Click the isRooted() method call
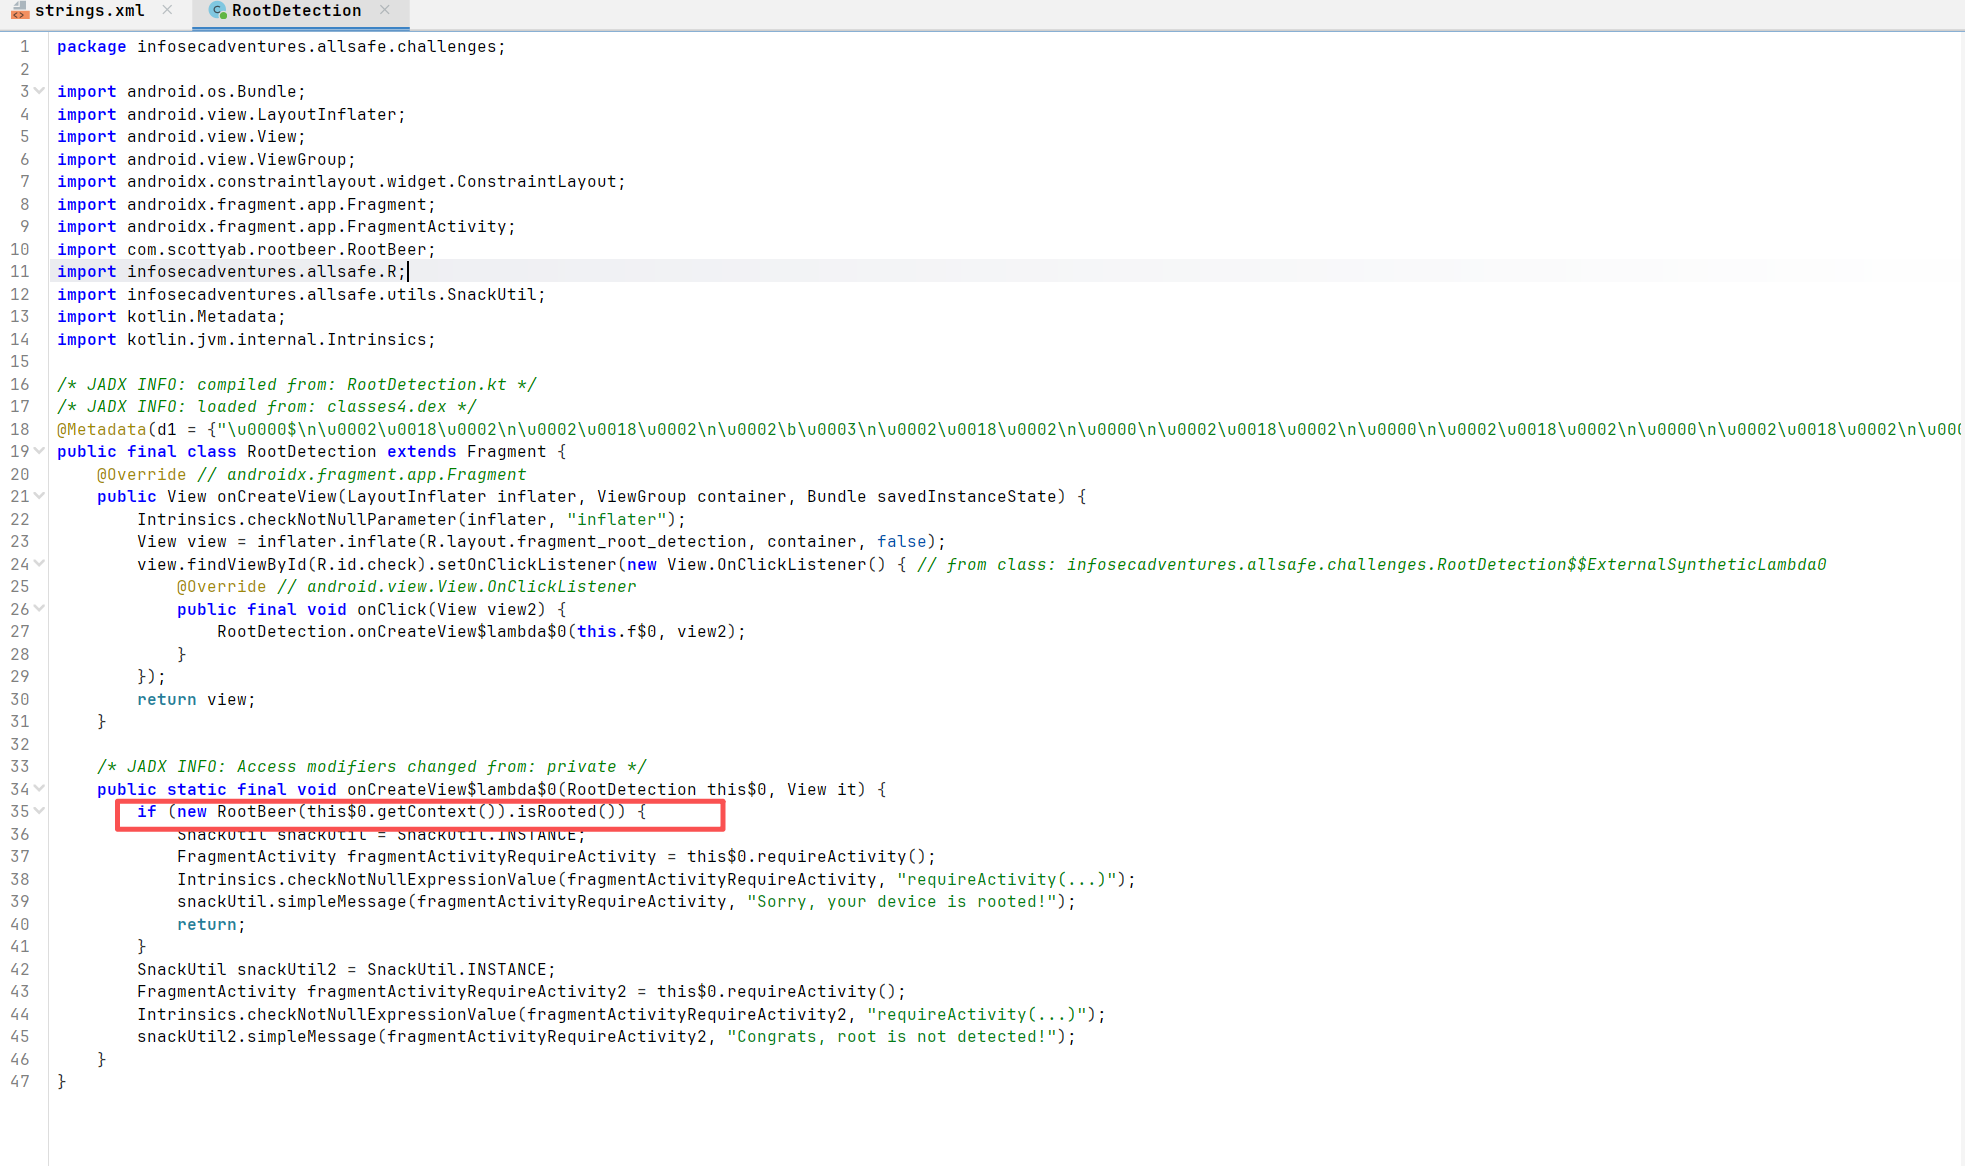This screenshot has width=1965, height=1166. coord(556,812)
